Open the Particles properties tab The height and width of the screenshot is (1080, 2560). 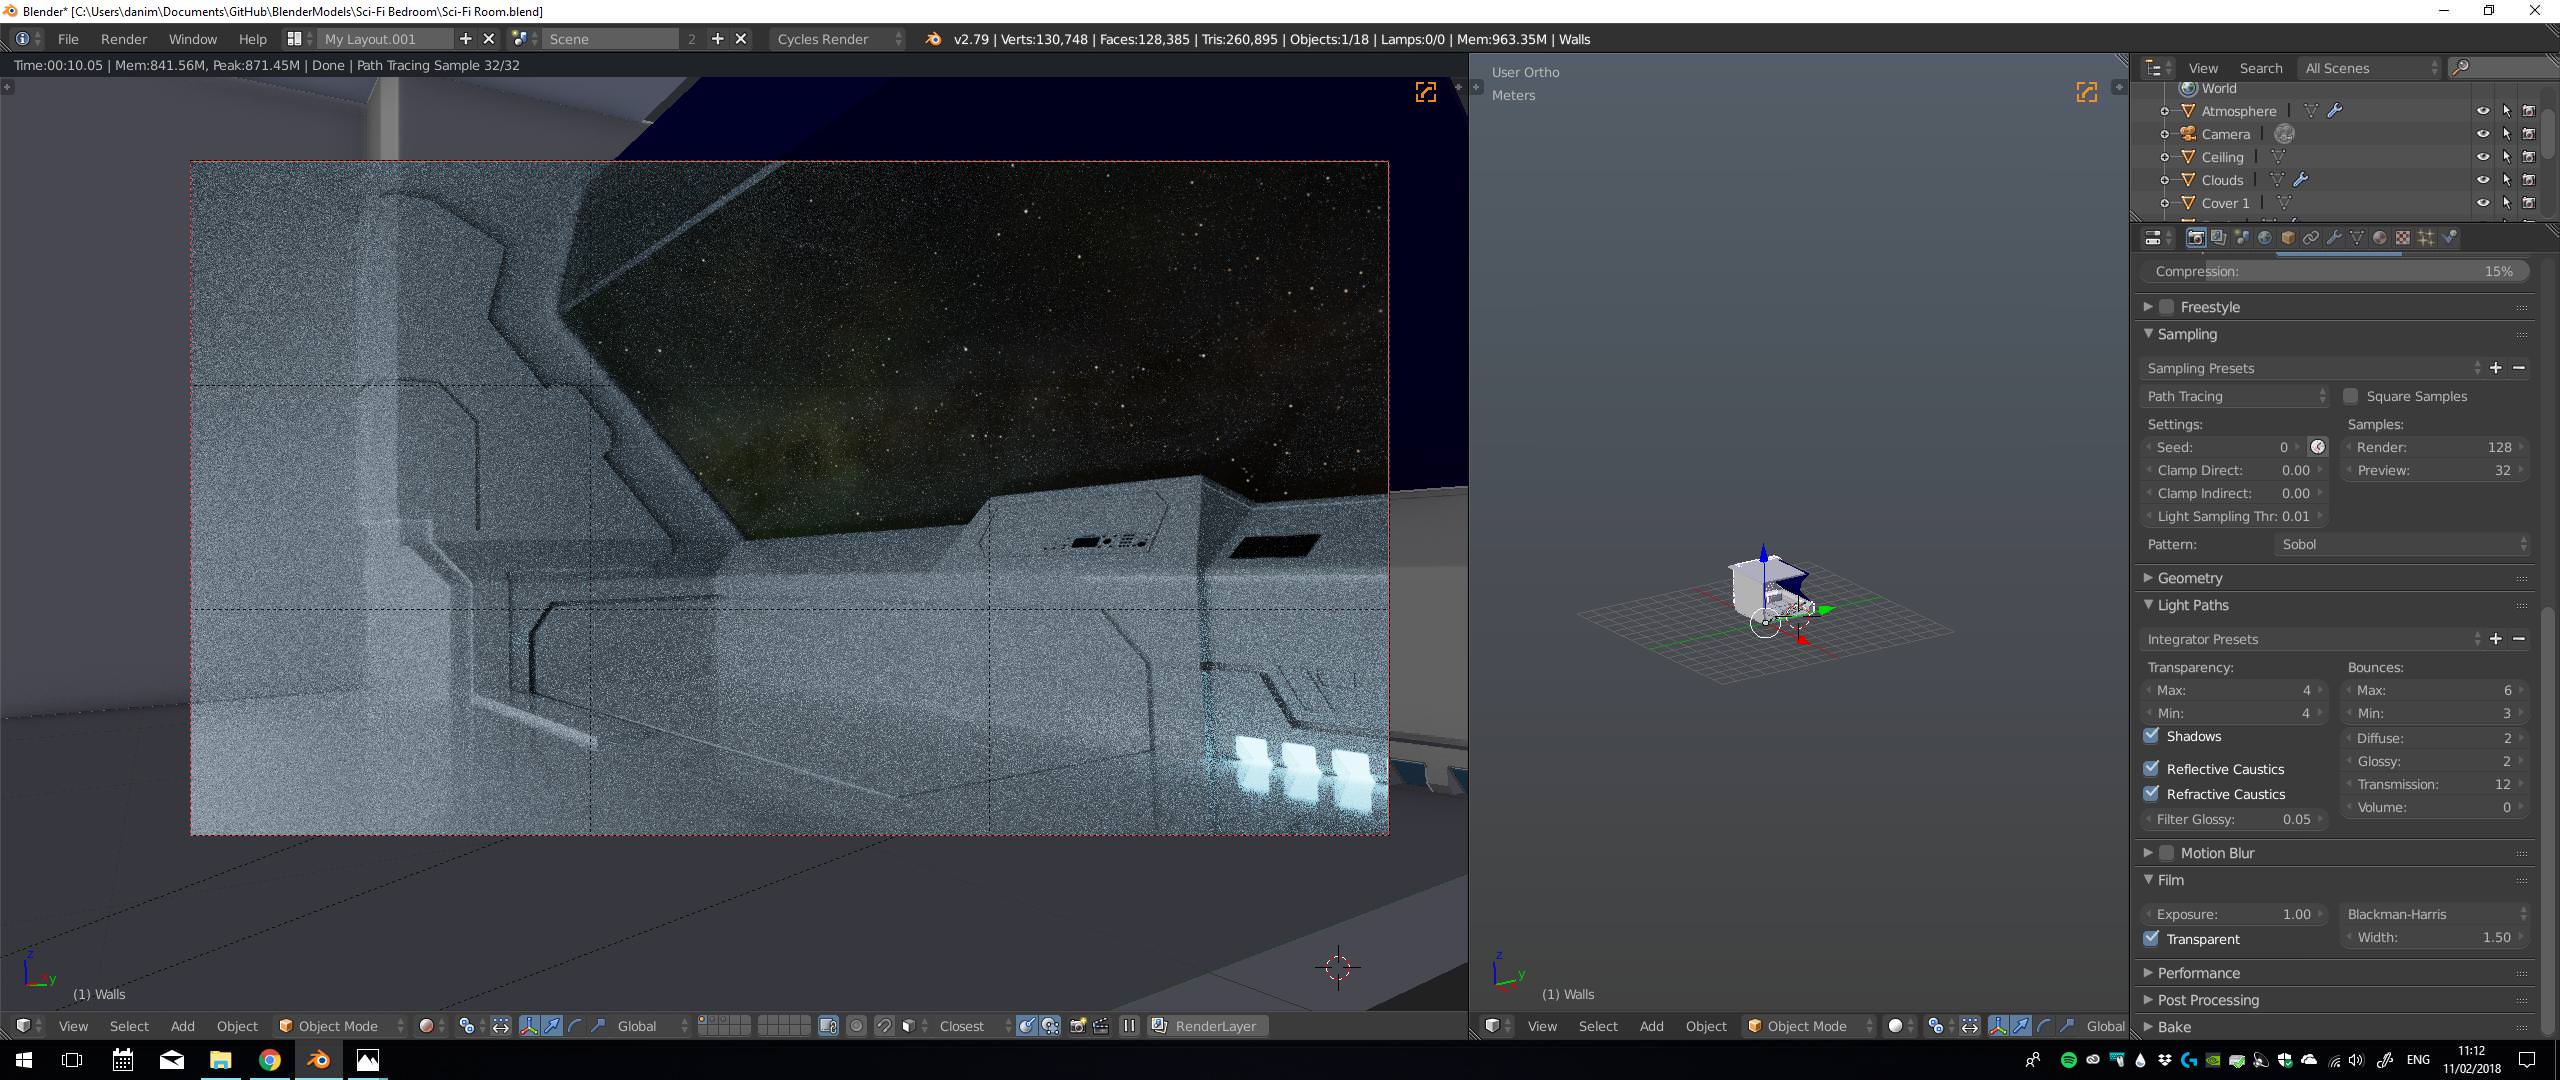click(x=2425, y=238)
